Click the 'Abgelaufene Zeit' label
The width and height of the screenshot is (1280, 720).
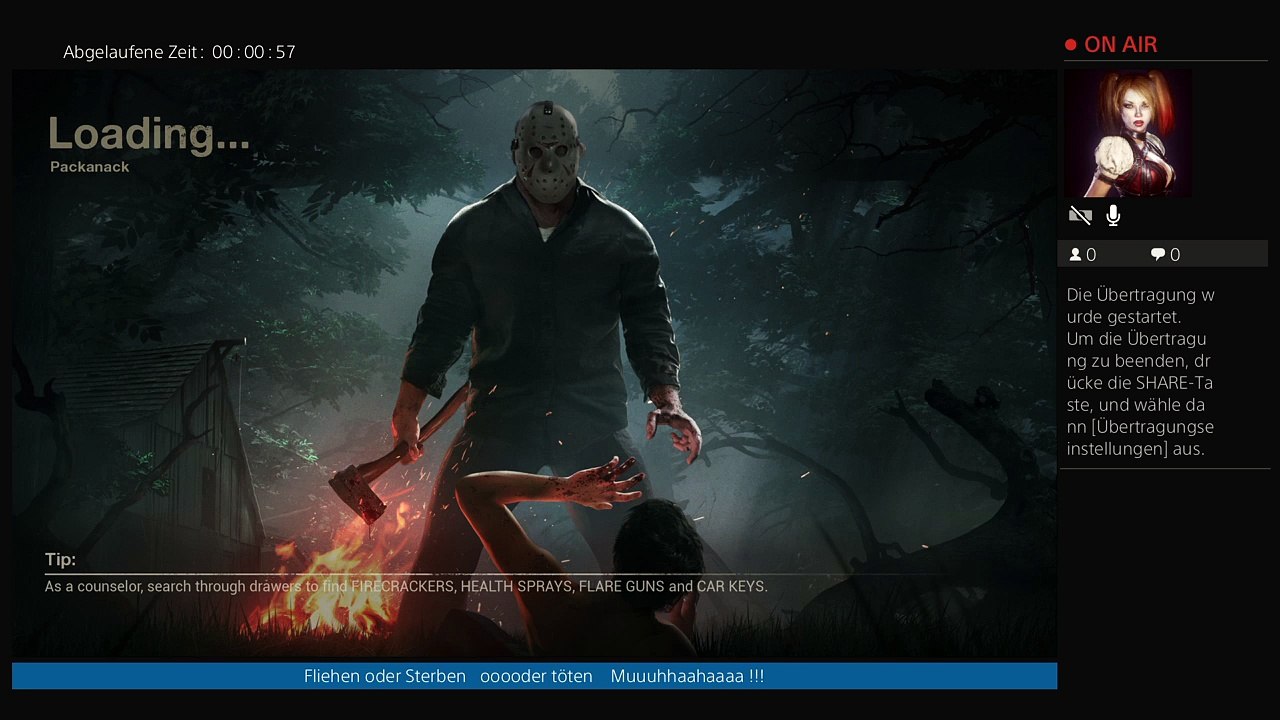pos(133,52)
